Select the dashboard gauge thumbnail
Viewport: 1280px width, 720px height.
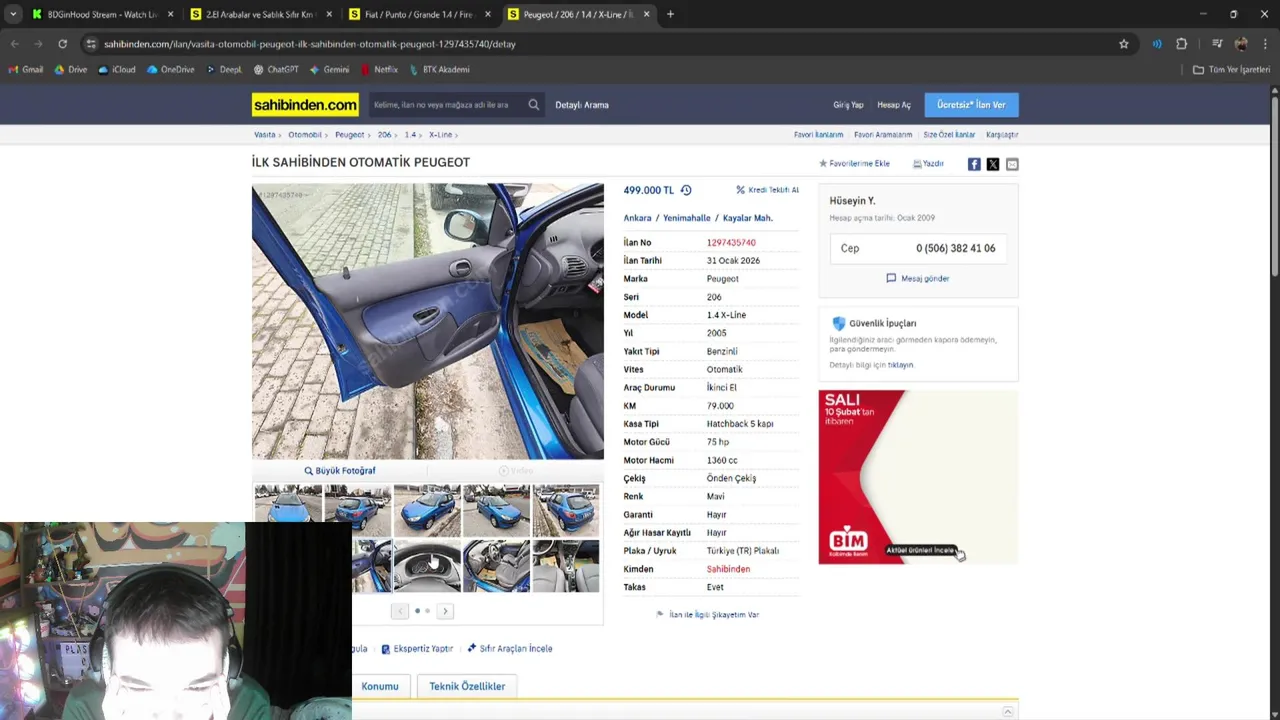point(427,566)
